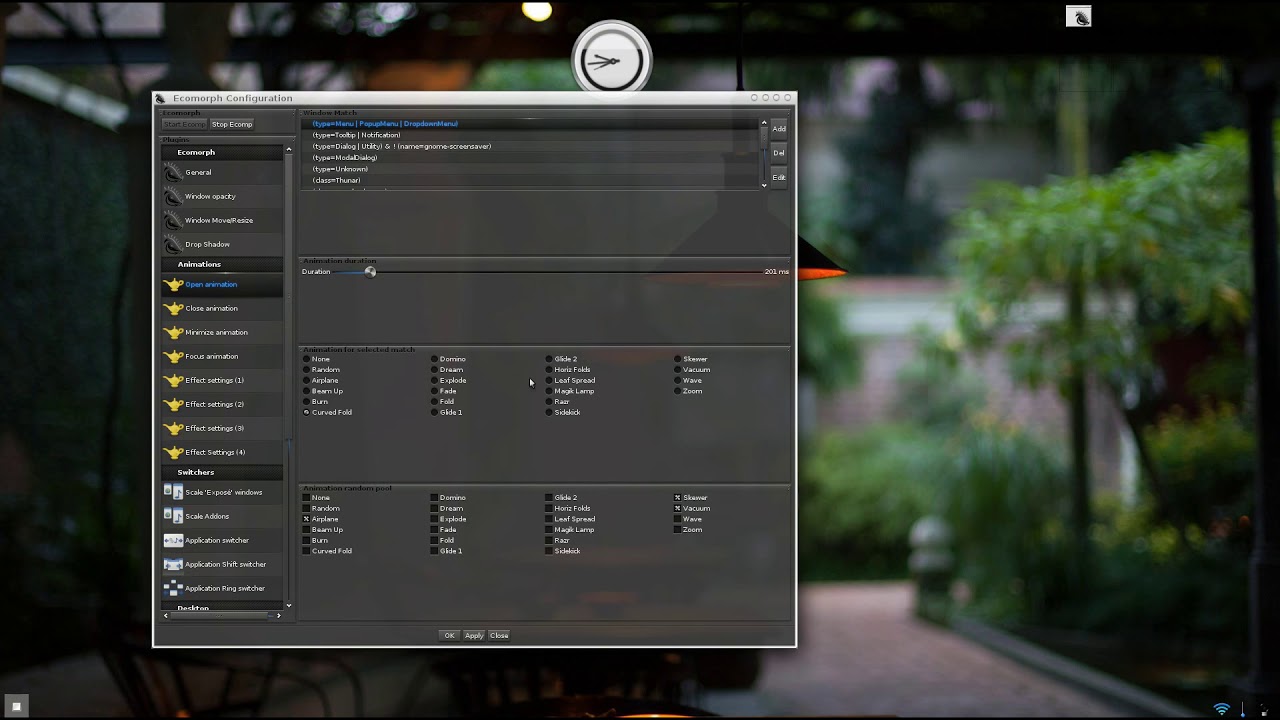Select the Minimize animation lamp icon
The image size is (1280, 720).
click(173, 333)
